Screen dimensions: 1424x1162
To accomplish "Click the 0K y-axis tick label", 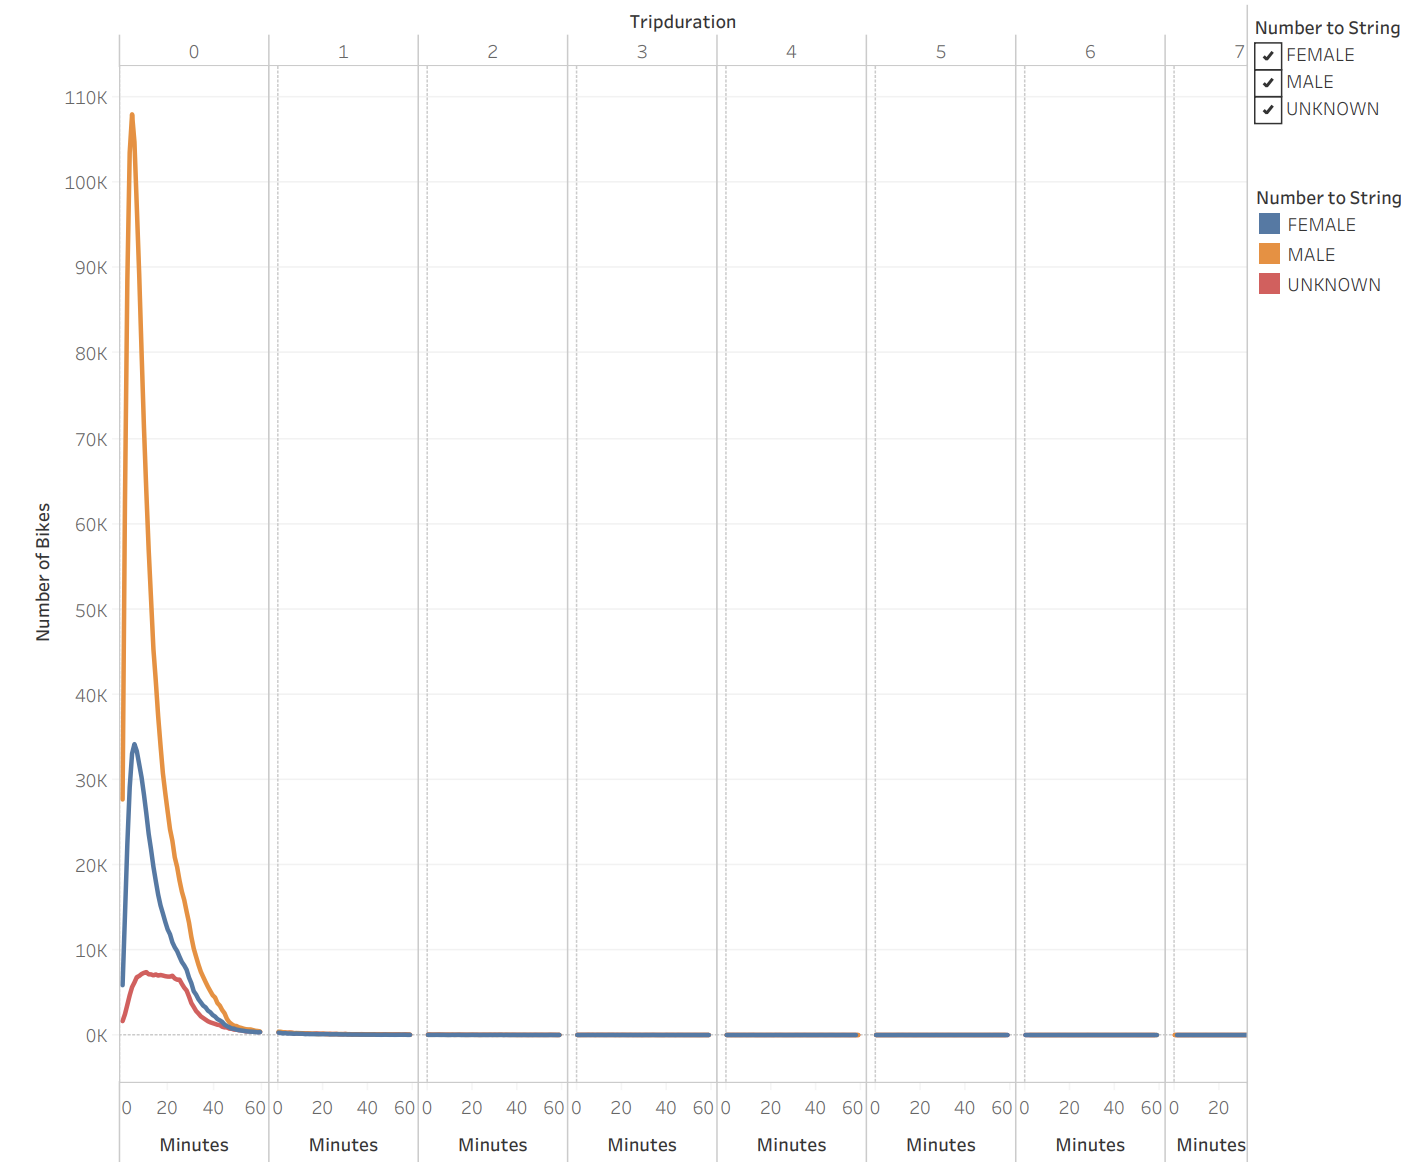I will pos(97,1036).
